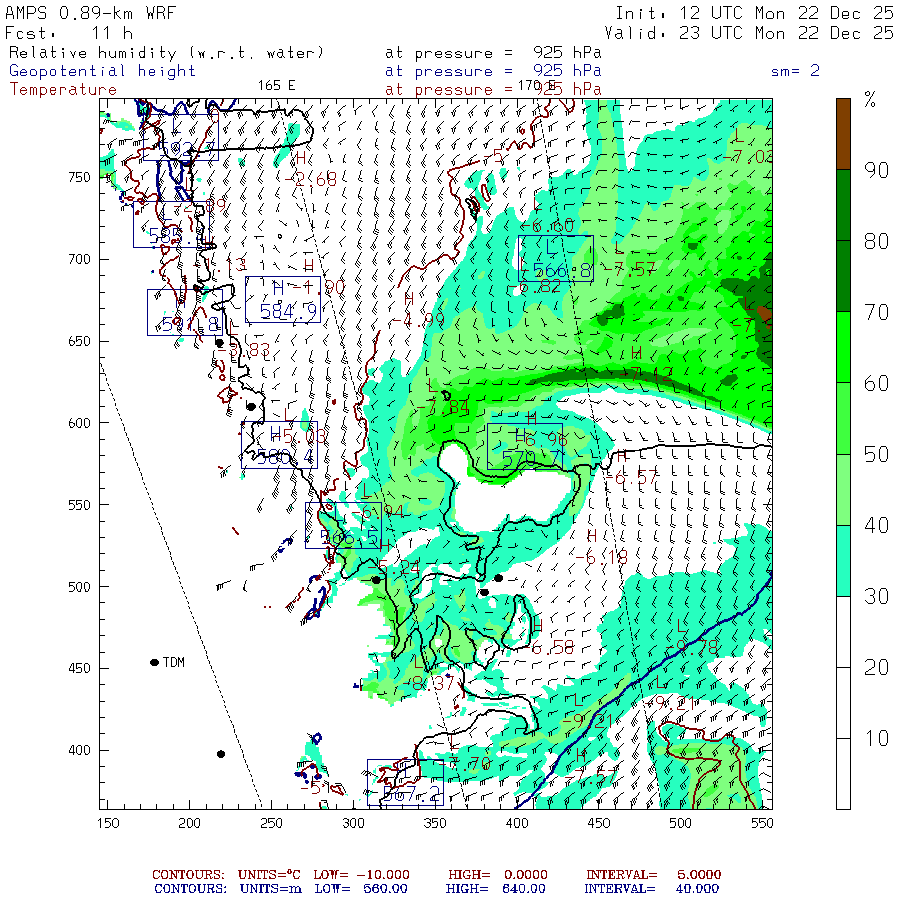Click "300" on the horizontal axis

353,824
